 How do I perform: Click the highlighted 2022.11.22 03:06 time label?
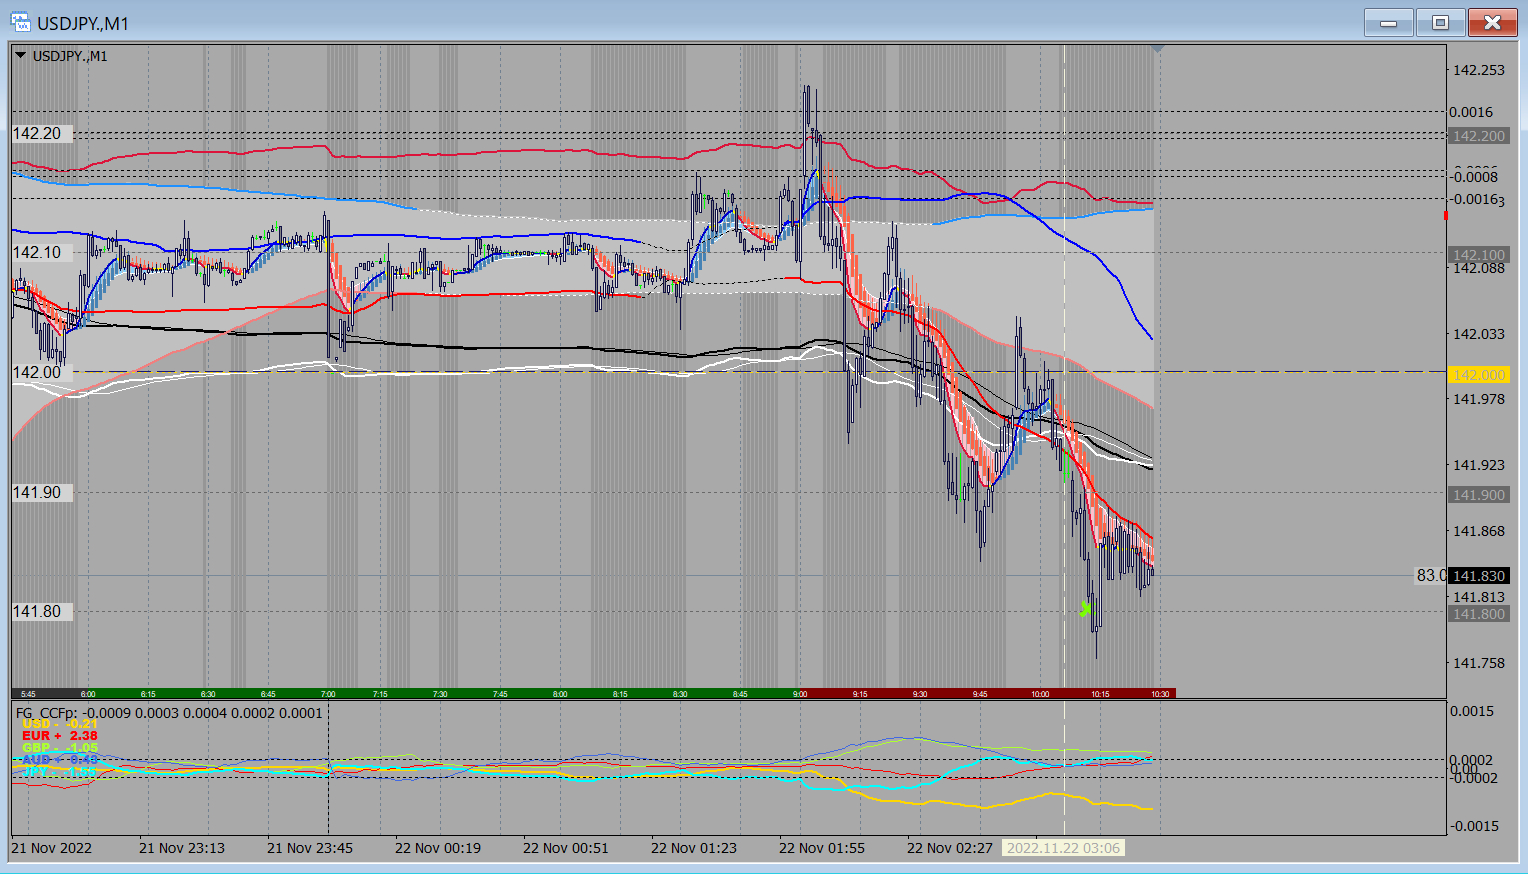[1063, 848]
